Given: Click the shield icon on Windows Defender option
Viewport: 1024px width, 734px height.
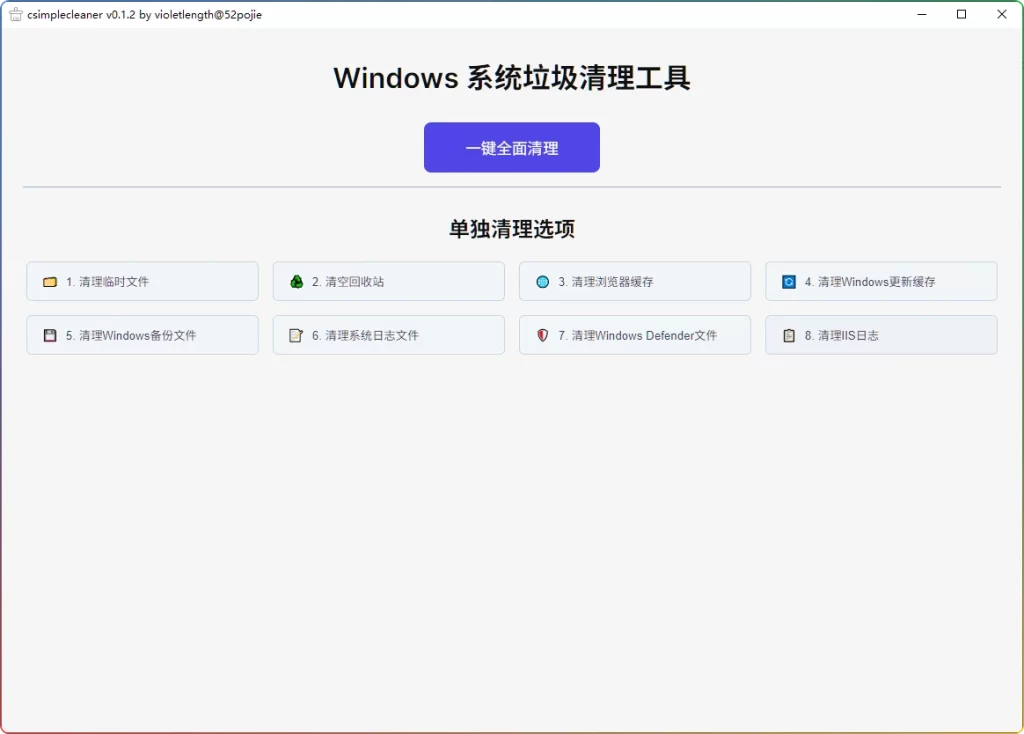Looking at the screenshot, I should coord(542,335).
